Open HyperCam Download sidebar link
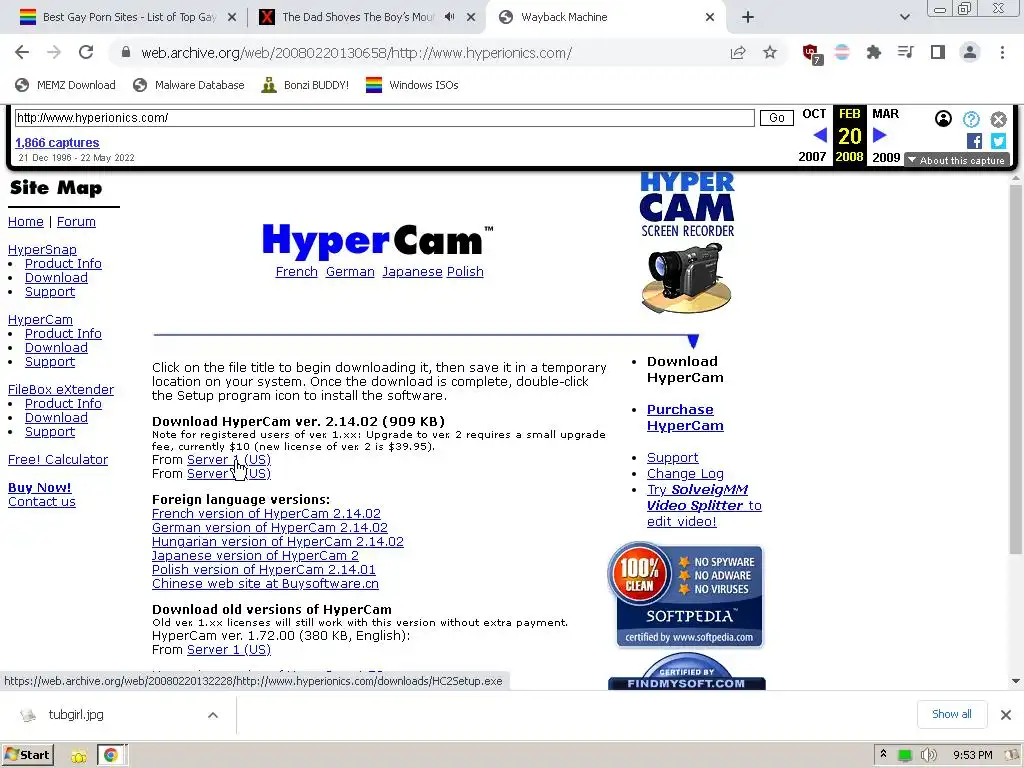Image resolution: width=1024 pixels, height=768 pixels. tap(56, 347)
